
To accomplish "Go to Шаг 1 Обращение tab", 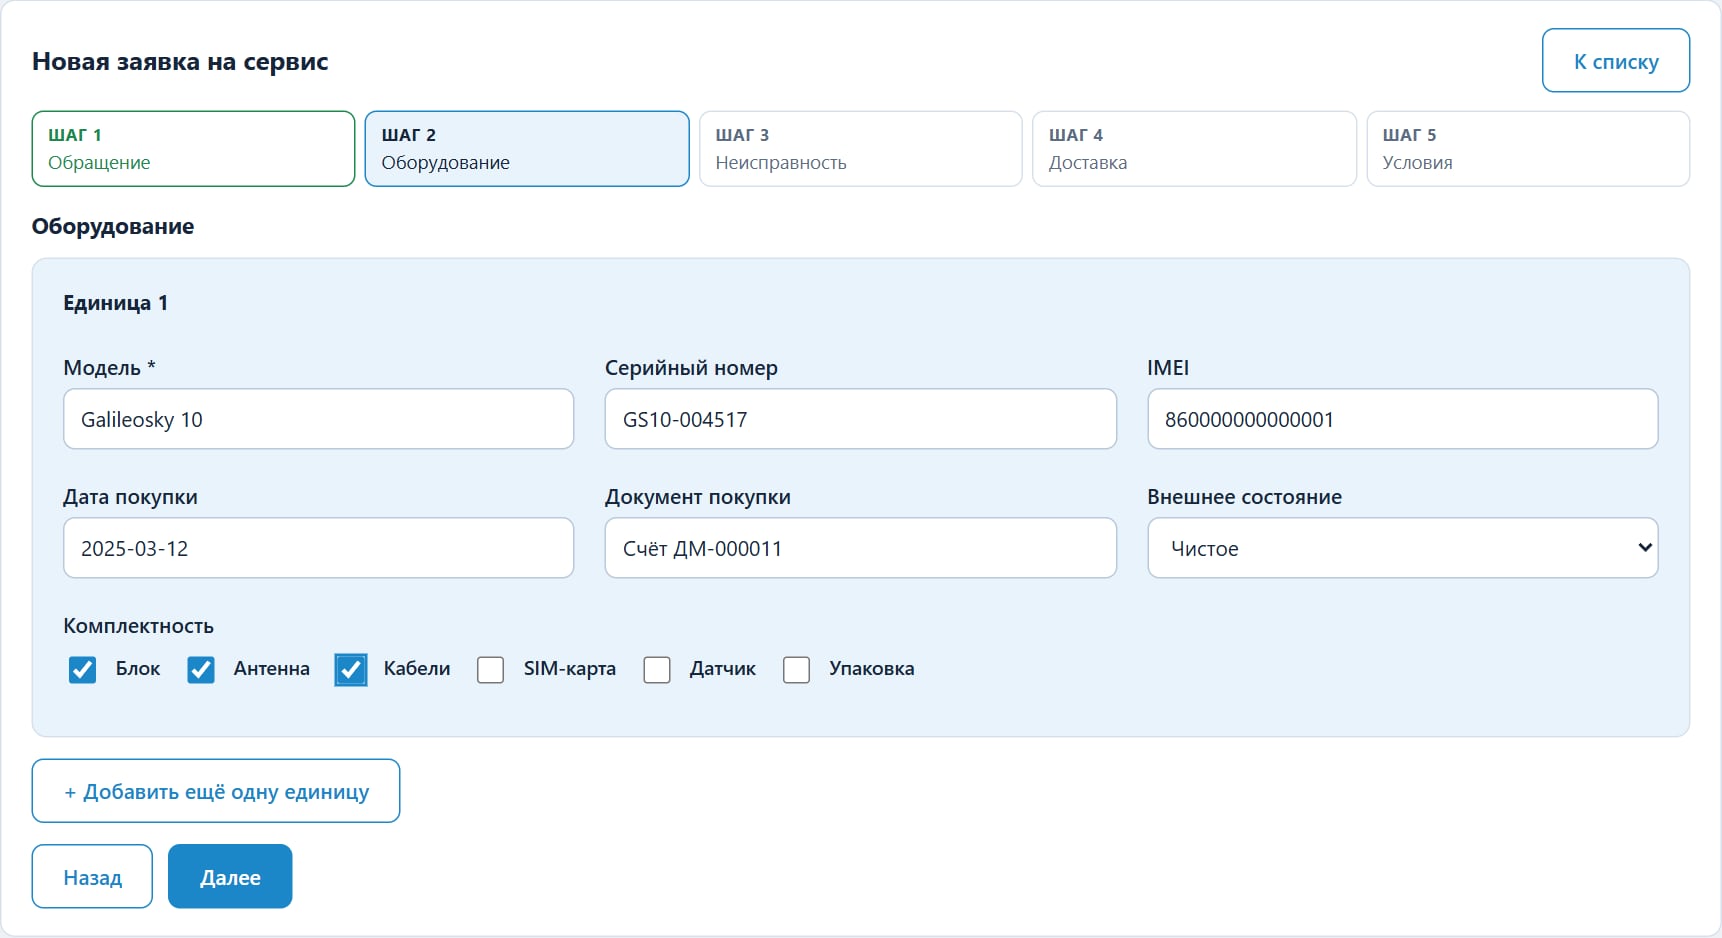I will pos(194,149).
